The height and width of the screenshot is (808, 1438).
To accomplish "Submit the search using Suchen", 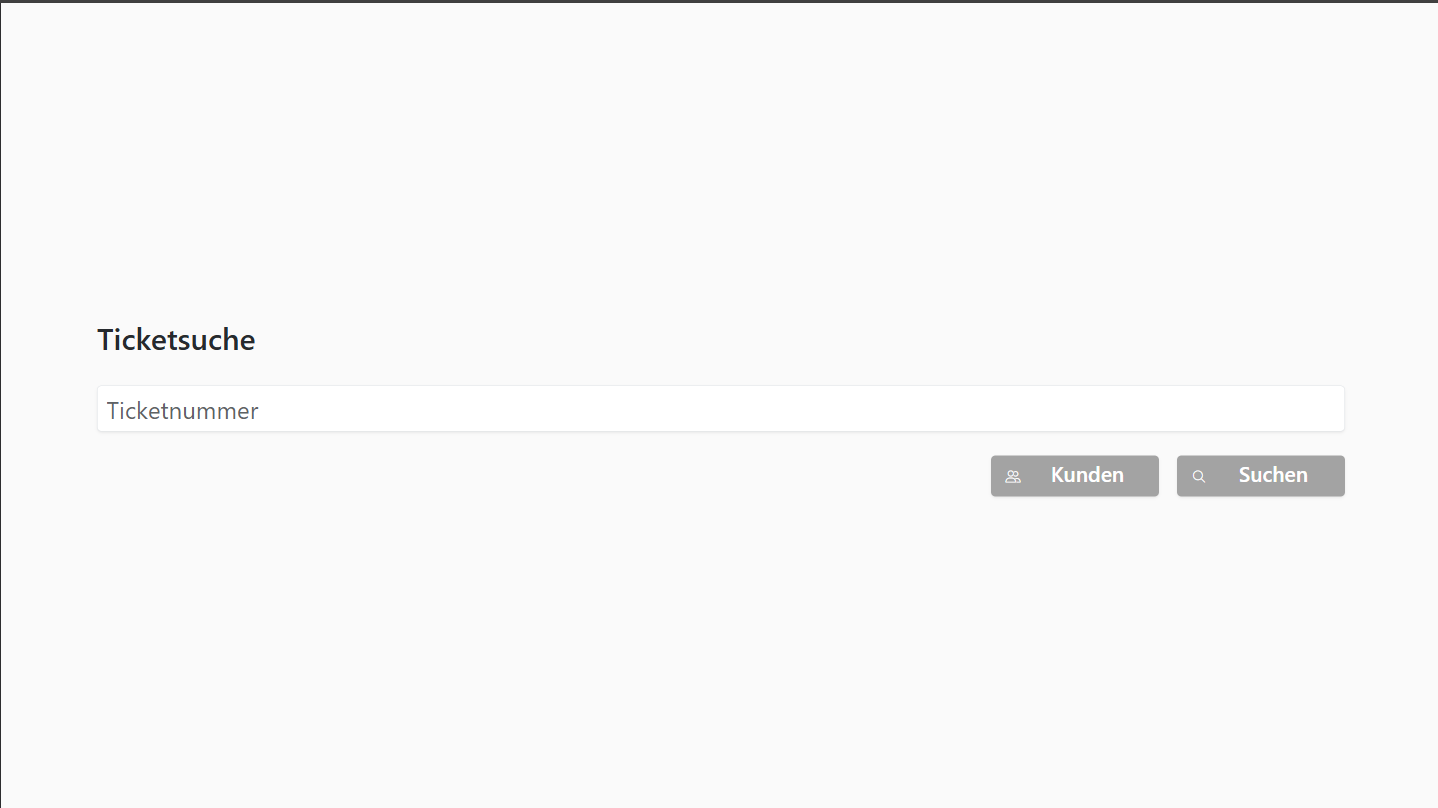I will click(1261, 476).
